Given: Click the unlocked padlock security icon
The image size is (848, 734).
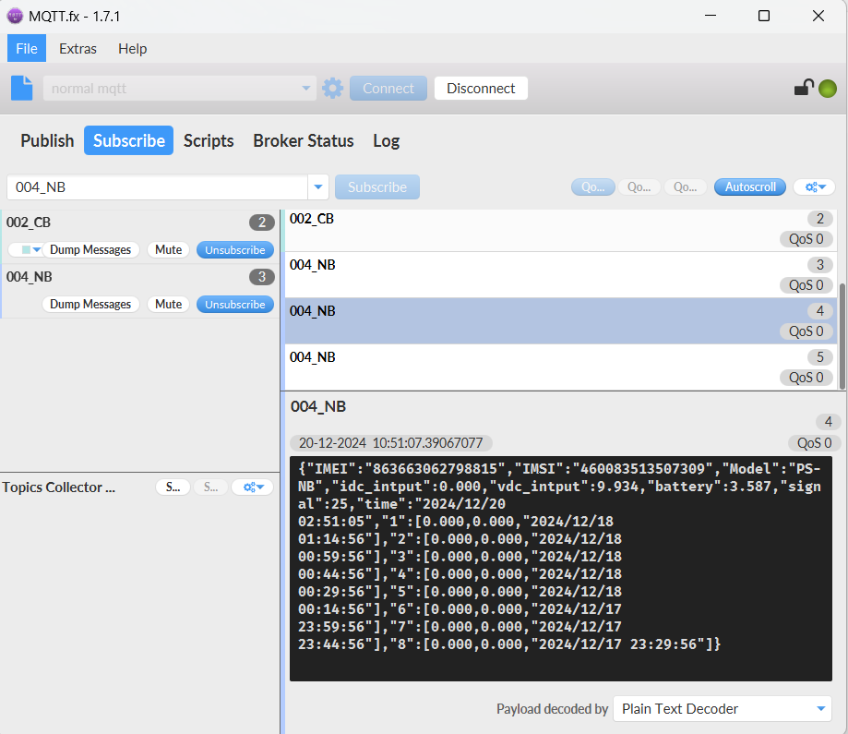Looking at the screenshot, I should point(804,88).
